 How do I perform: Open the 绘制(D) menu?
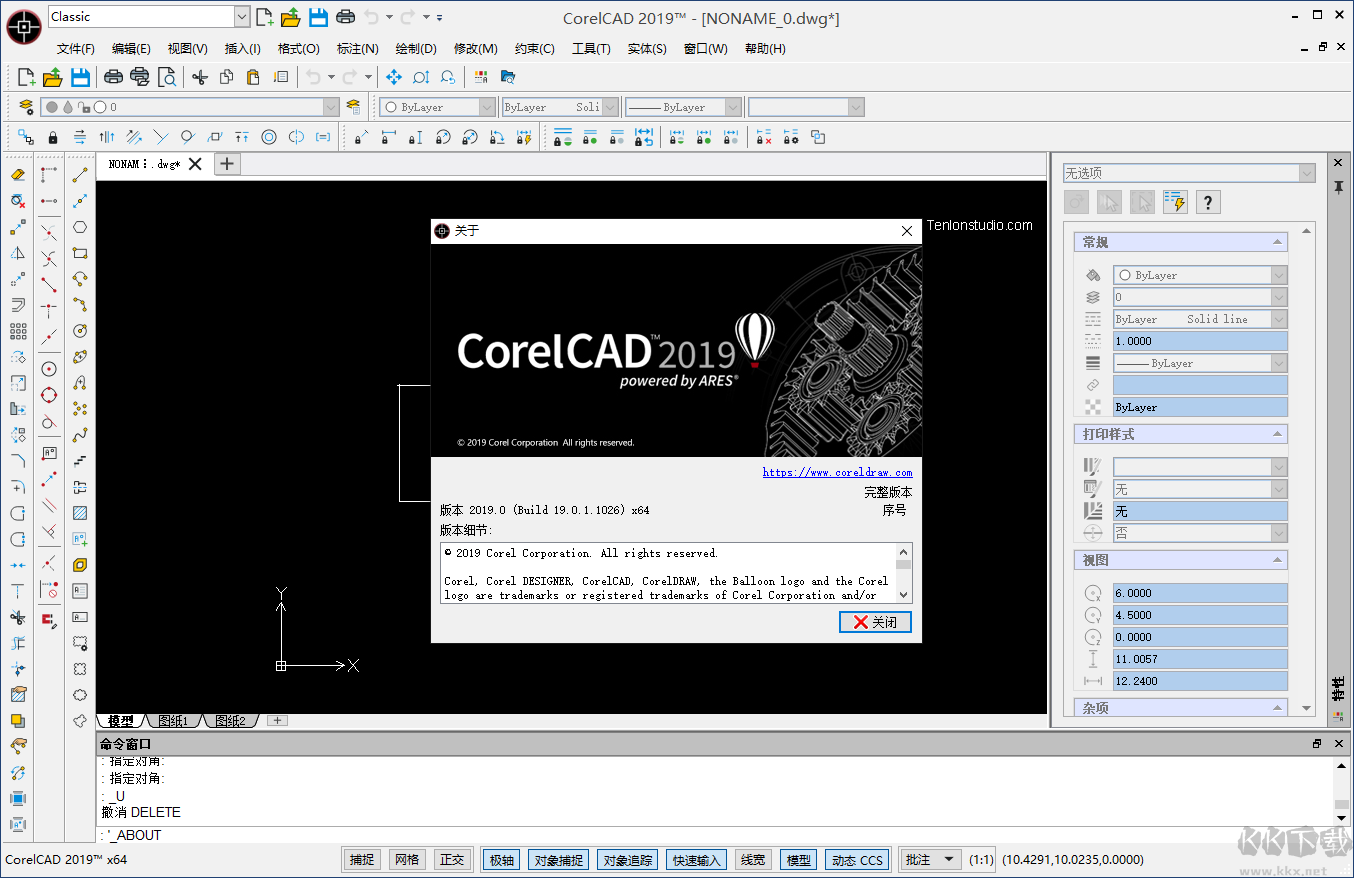point(416,49)
